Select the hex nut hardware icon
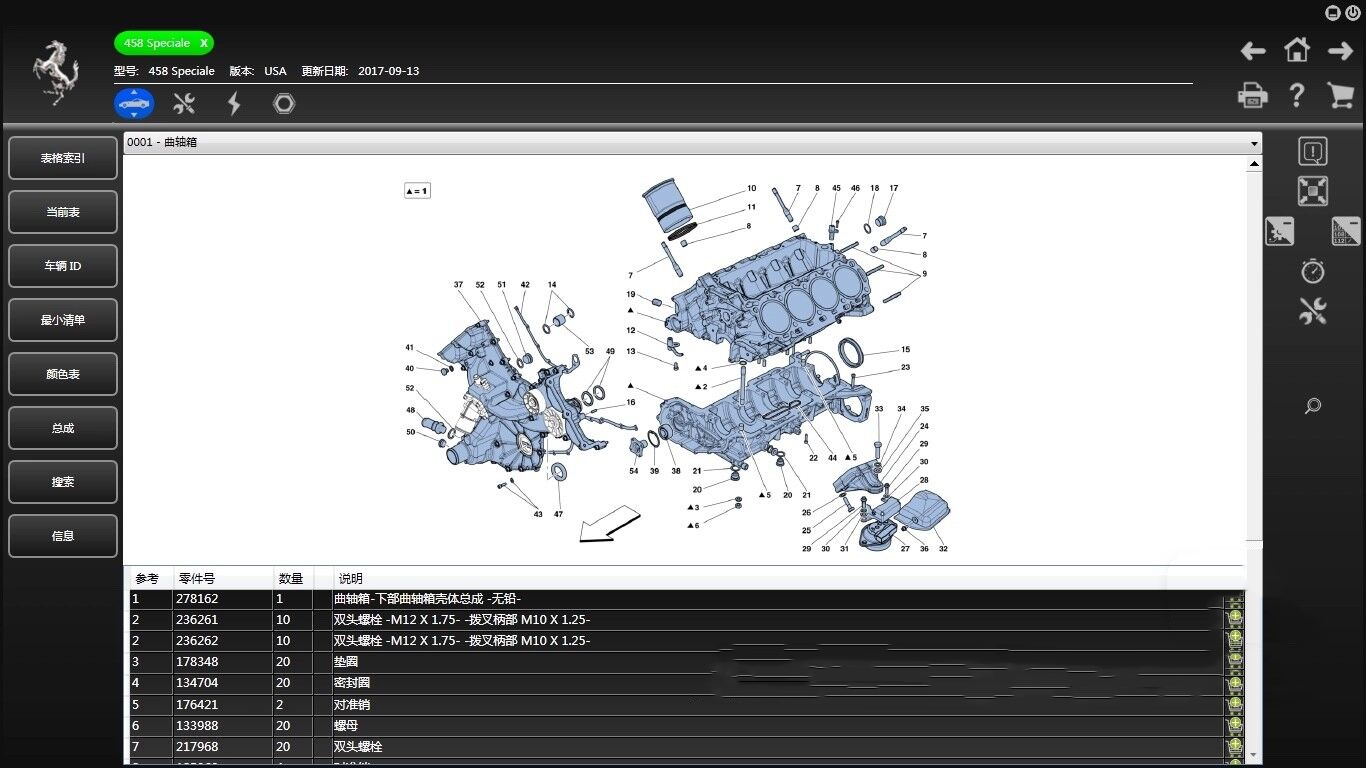Screen dimensions: 1366x768 point(284,103)
